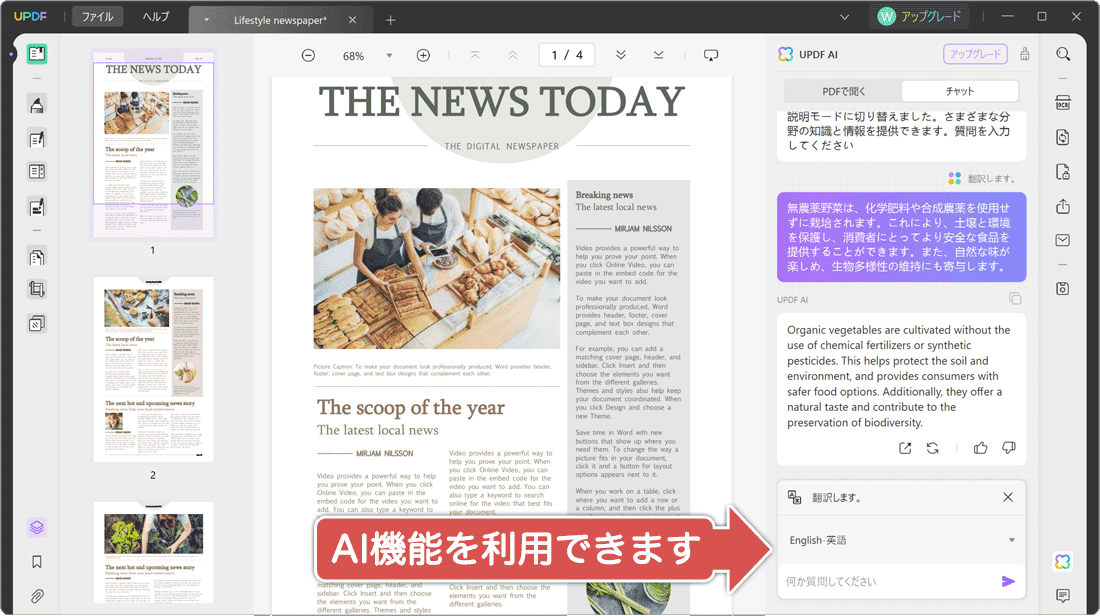Click the zoom out minus icon
The width and height of the screenshot is (1100, 616).
(x=308, y=56)
